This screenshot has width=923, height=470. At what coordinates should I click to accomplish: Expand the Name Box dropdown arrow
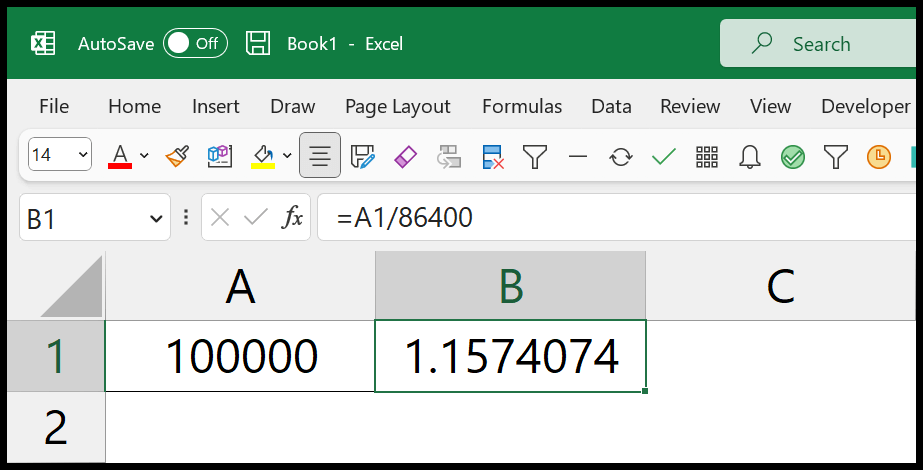156,219
